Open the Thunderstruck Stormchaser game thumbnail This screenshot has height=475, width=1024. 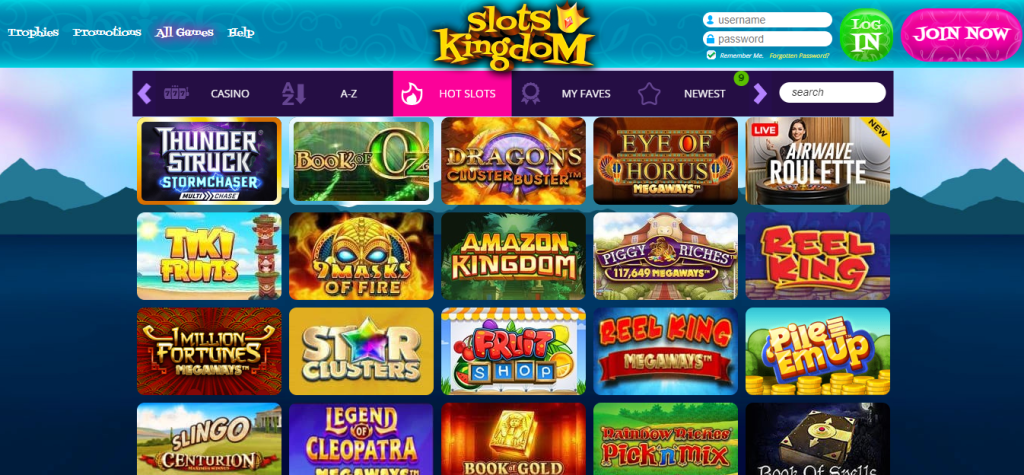(x=209, y=161)
